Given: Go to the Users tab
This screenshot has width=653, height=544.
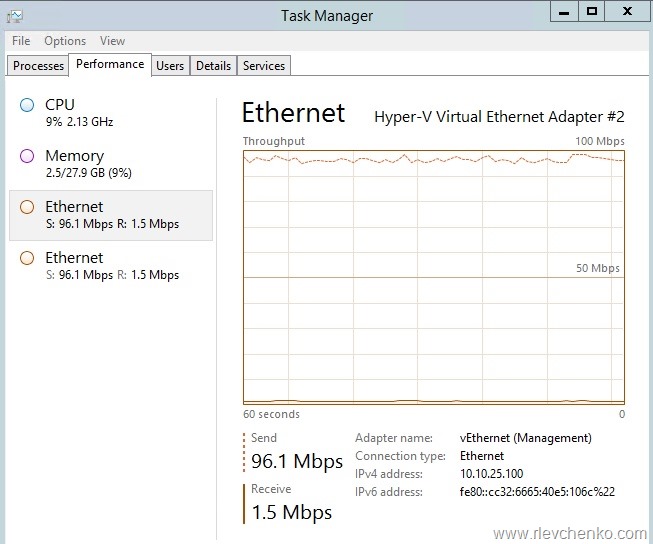Looking at the screenshot, I should point(170,66).
